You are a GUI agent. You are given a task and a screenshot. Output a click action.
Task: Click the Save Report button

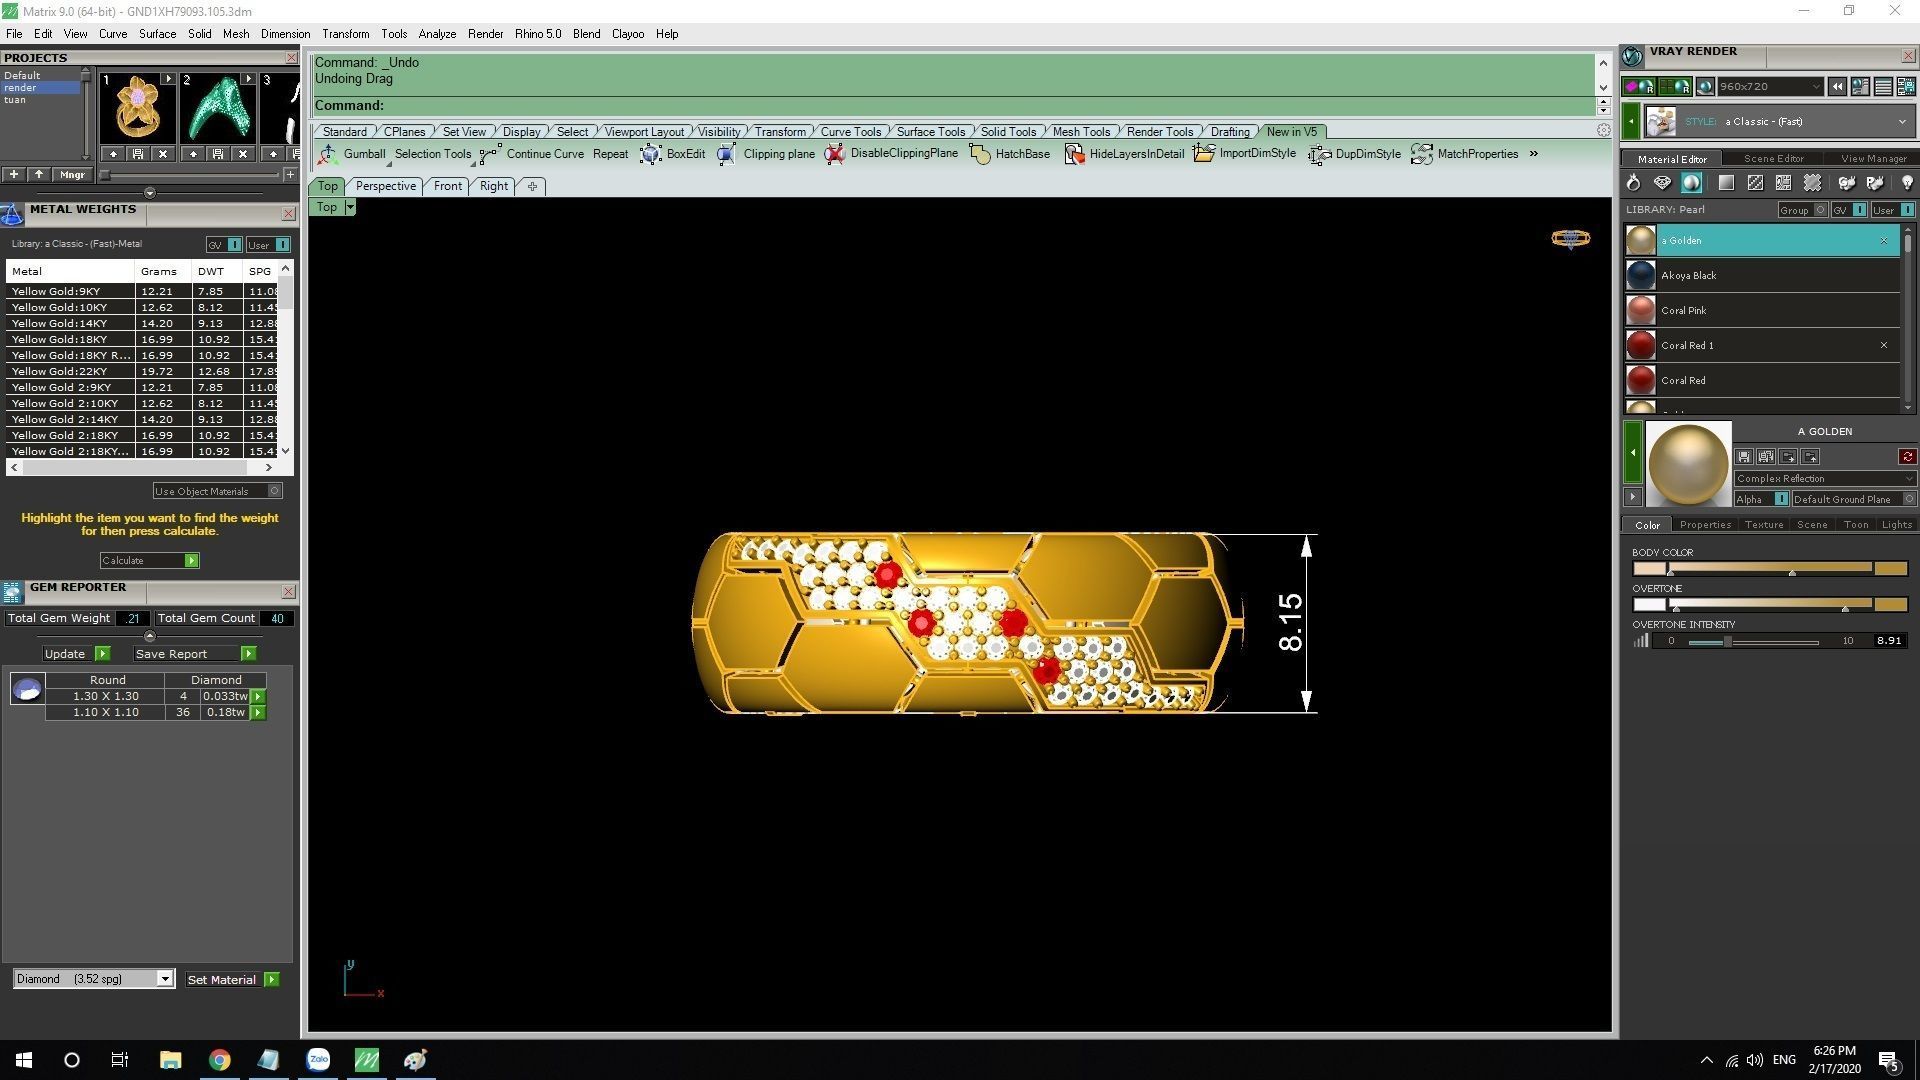pos(194,654)
